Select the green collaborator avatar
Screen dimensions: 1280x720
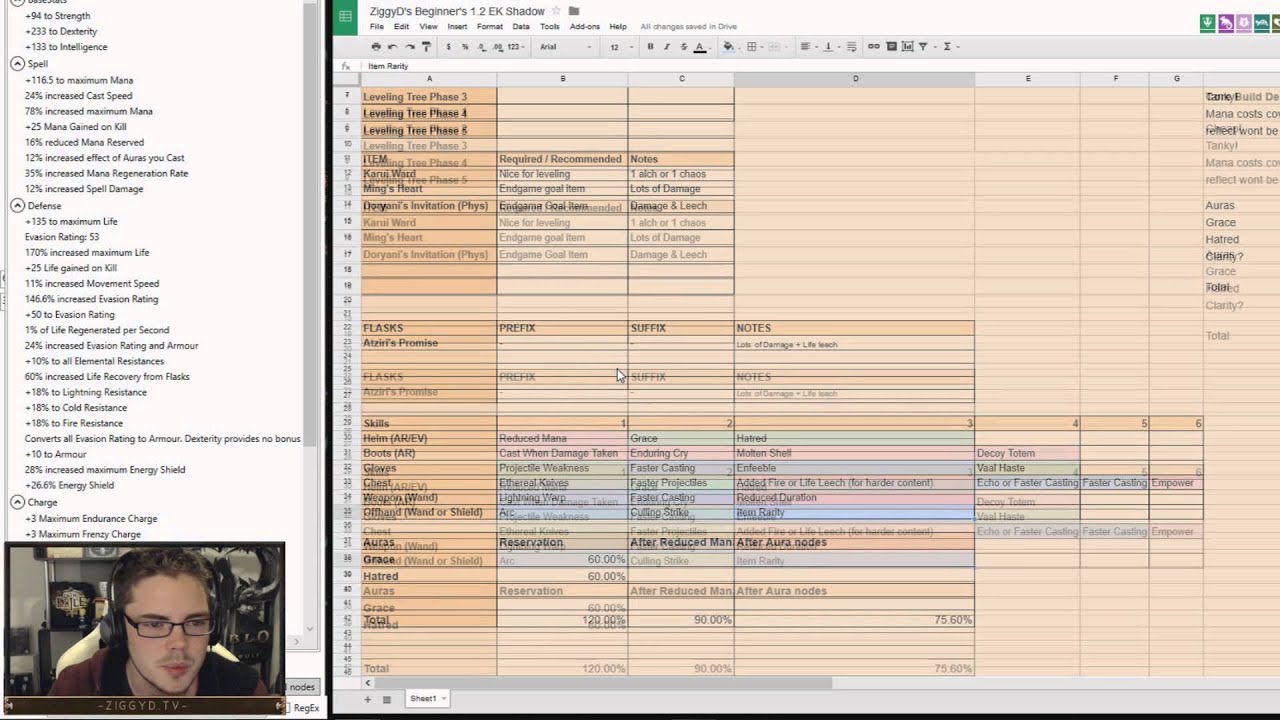tap(1208, 22)
